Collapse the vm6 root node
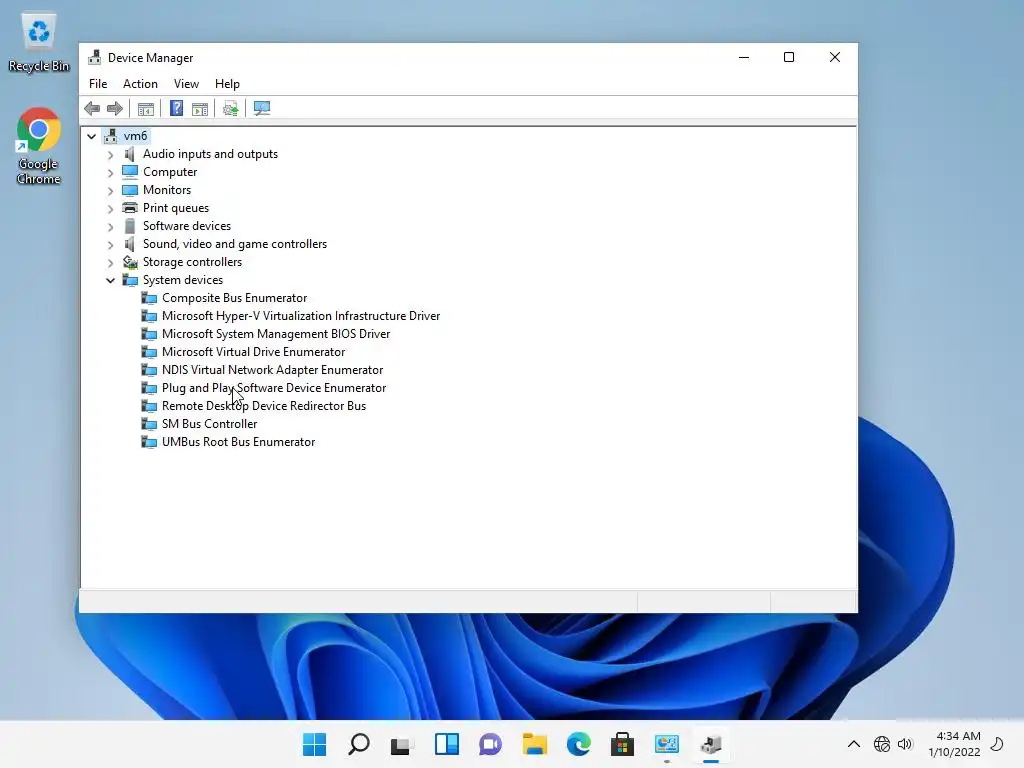Viewport: 1024px width, 768px height. [x=91, y=136]
